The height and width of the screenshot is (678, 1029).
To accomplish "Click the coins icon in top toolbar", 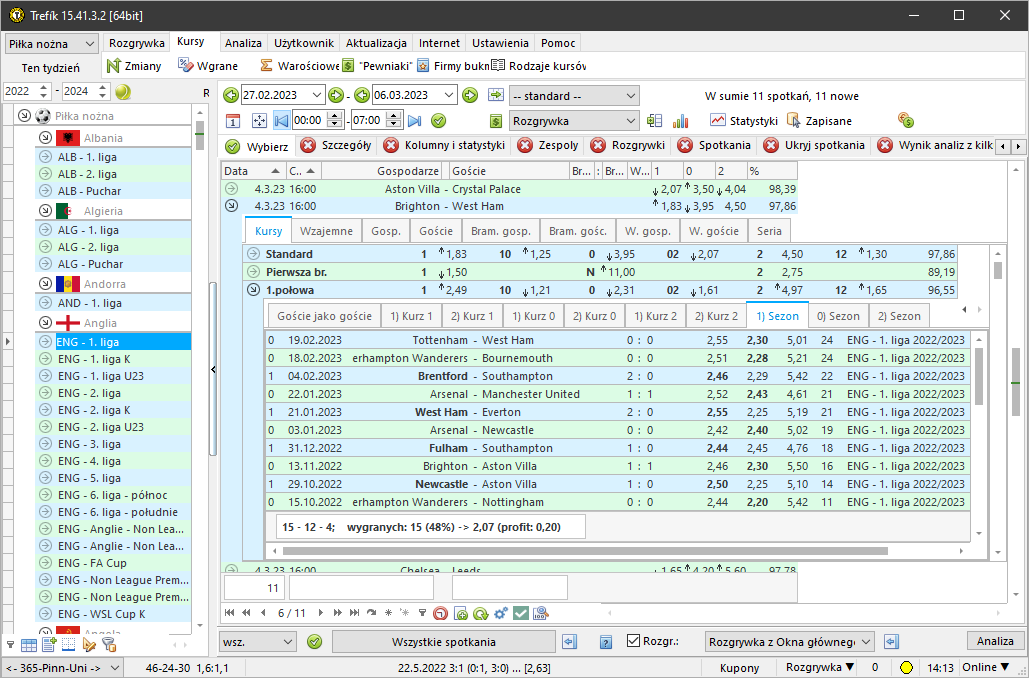I will coord(906,120).
